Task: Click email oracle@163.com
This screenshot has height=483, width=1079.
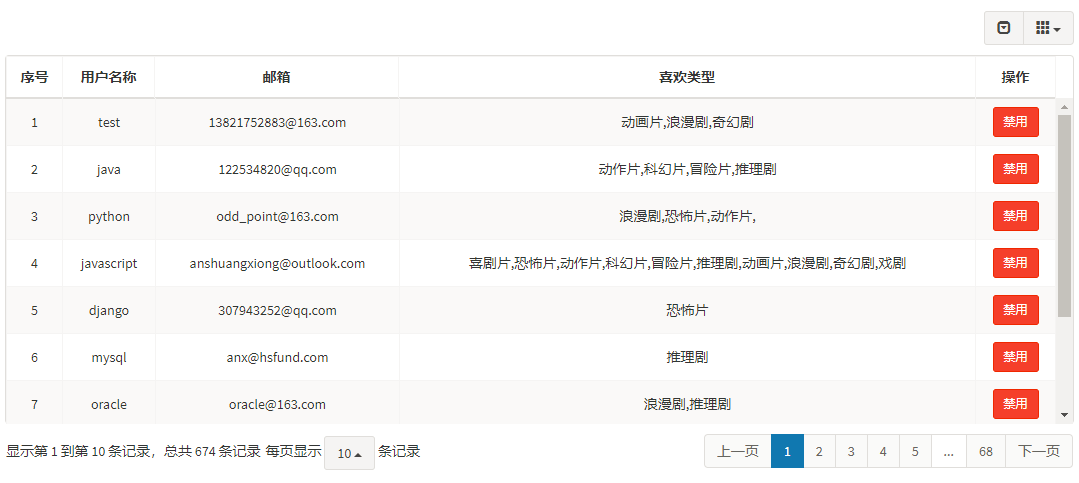Action: click(x=277, y=404)
